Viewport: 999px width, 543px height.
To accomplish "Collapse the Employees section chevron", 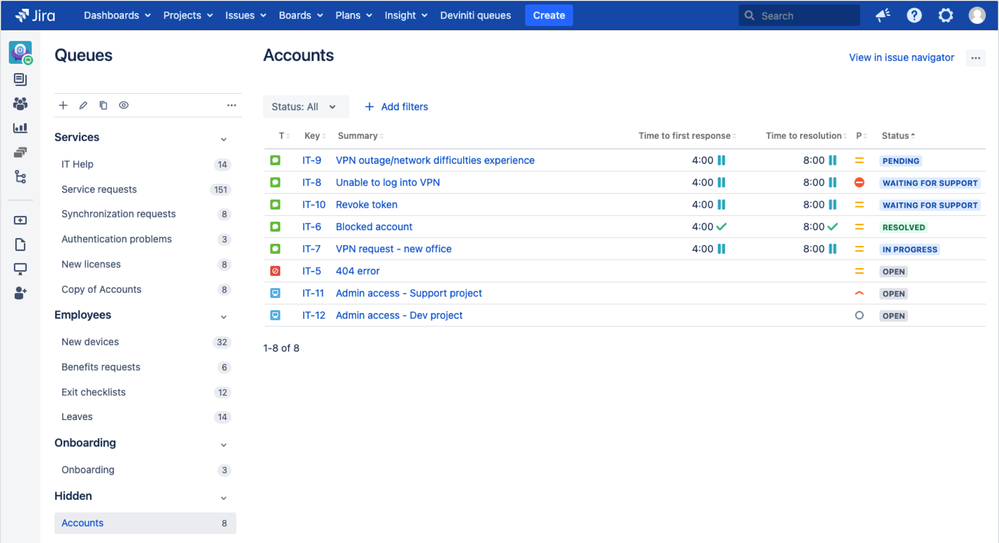I will point(224,317).
